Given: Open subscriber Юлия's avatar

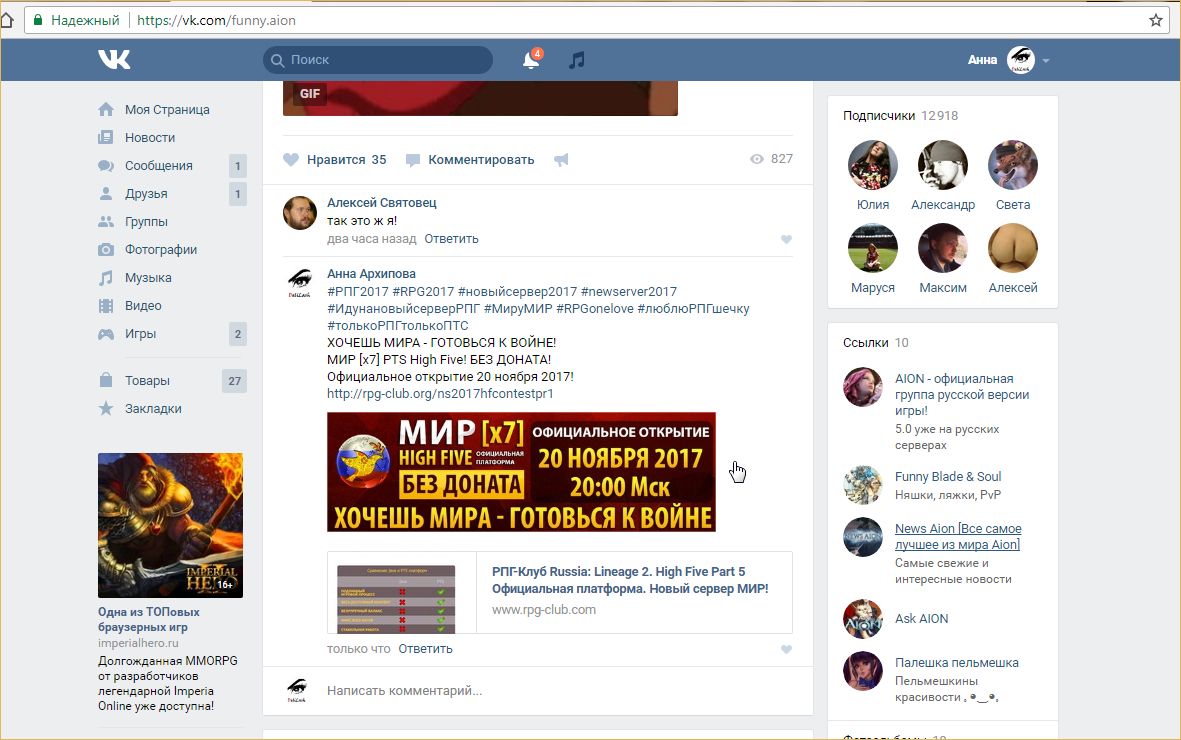Looking at the screenshot, I should (x=873, y=165).
